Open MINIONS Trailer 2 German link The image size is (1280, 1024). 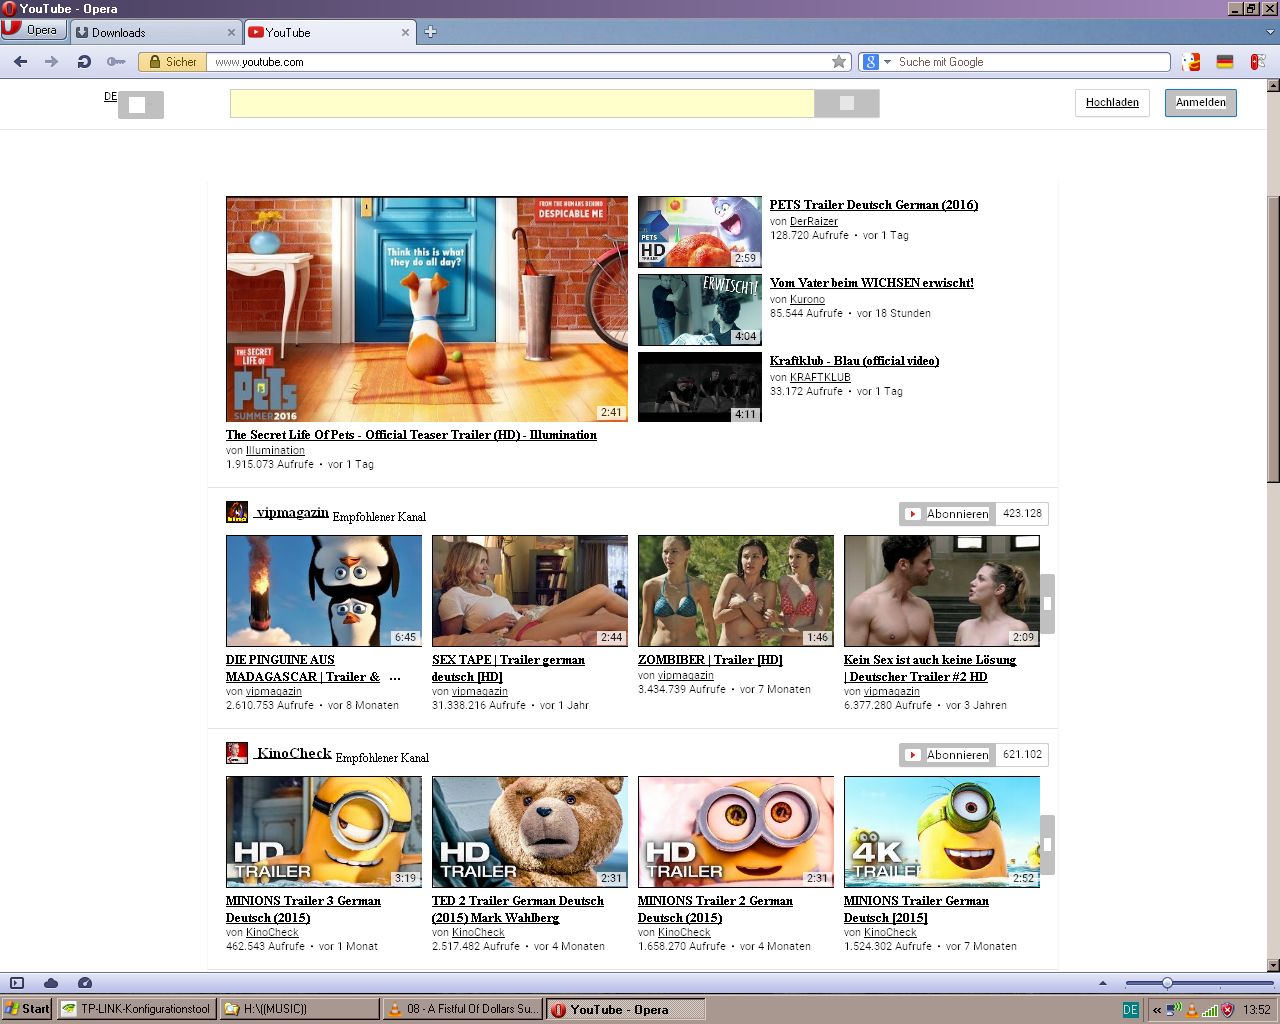[715, 909]
